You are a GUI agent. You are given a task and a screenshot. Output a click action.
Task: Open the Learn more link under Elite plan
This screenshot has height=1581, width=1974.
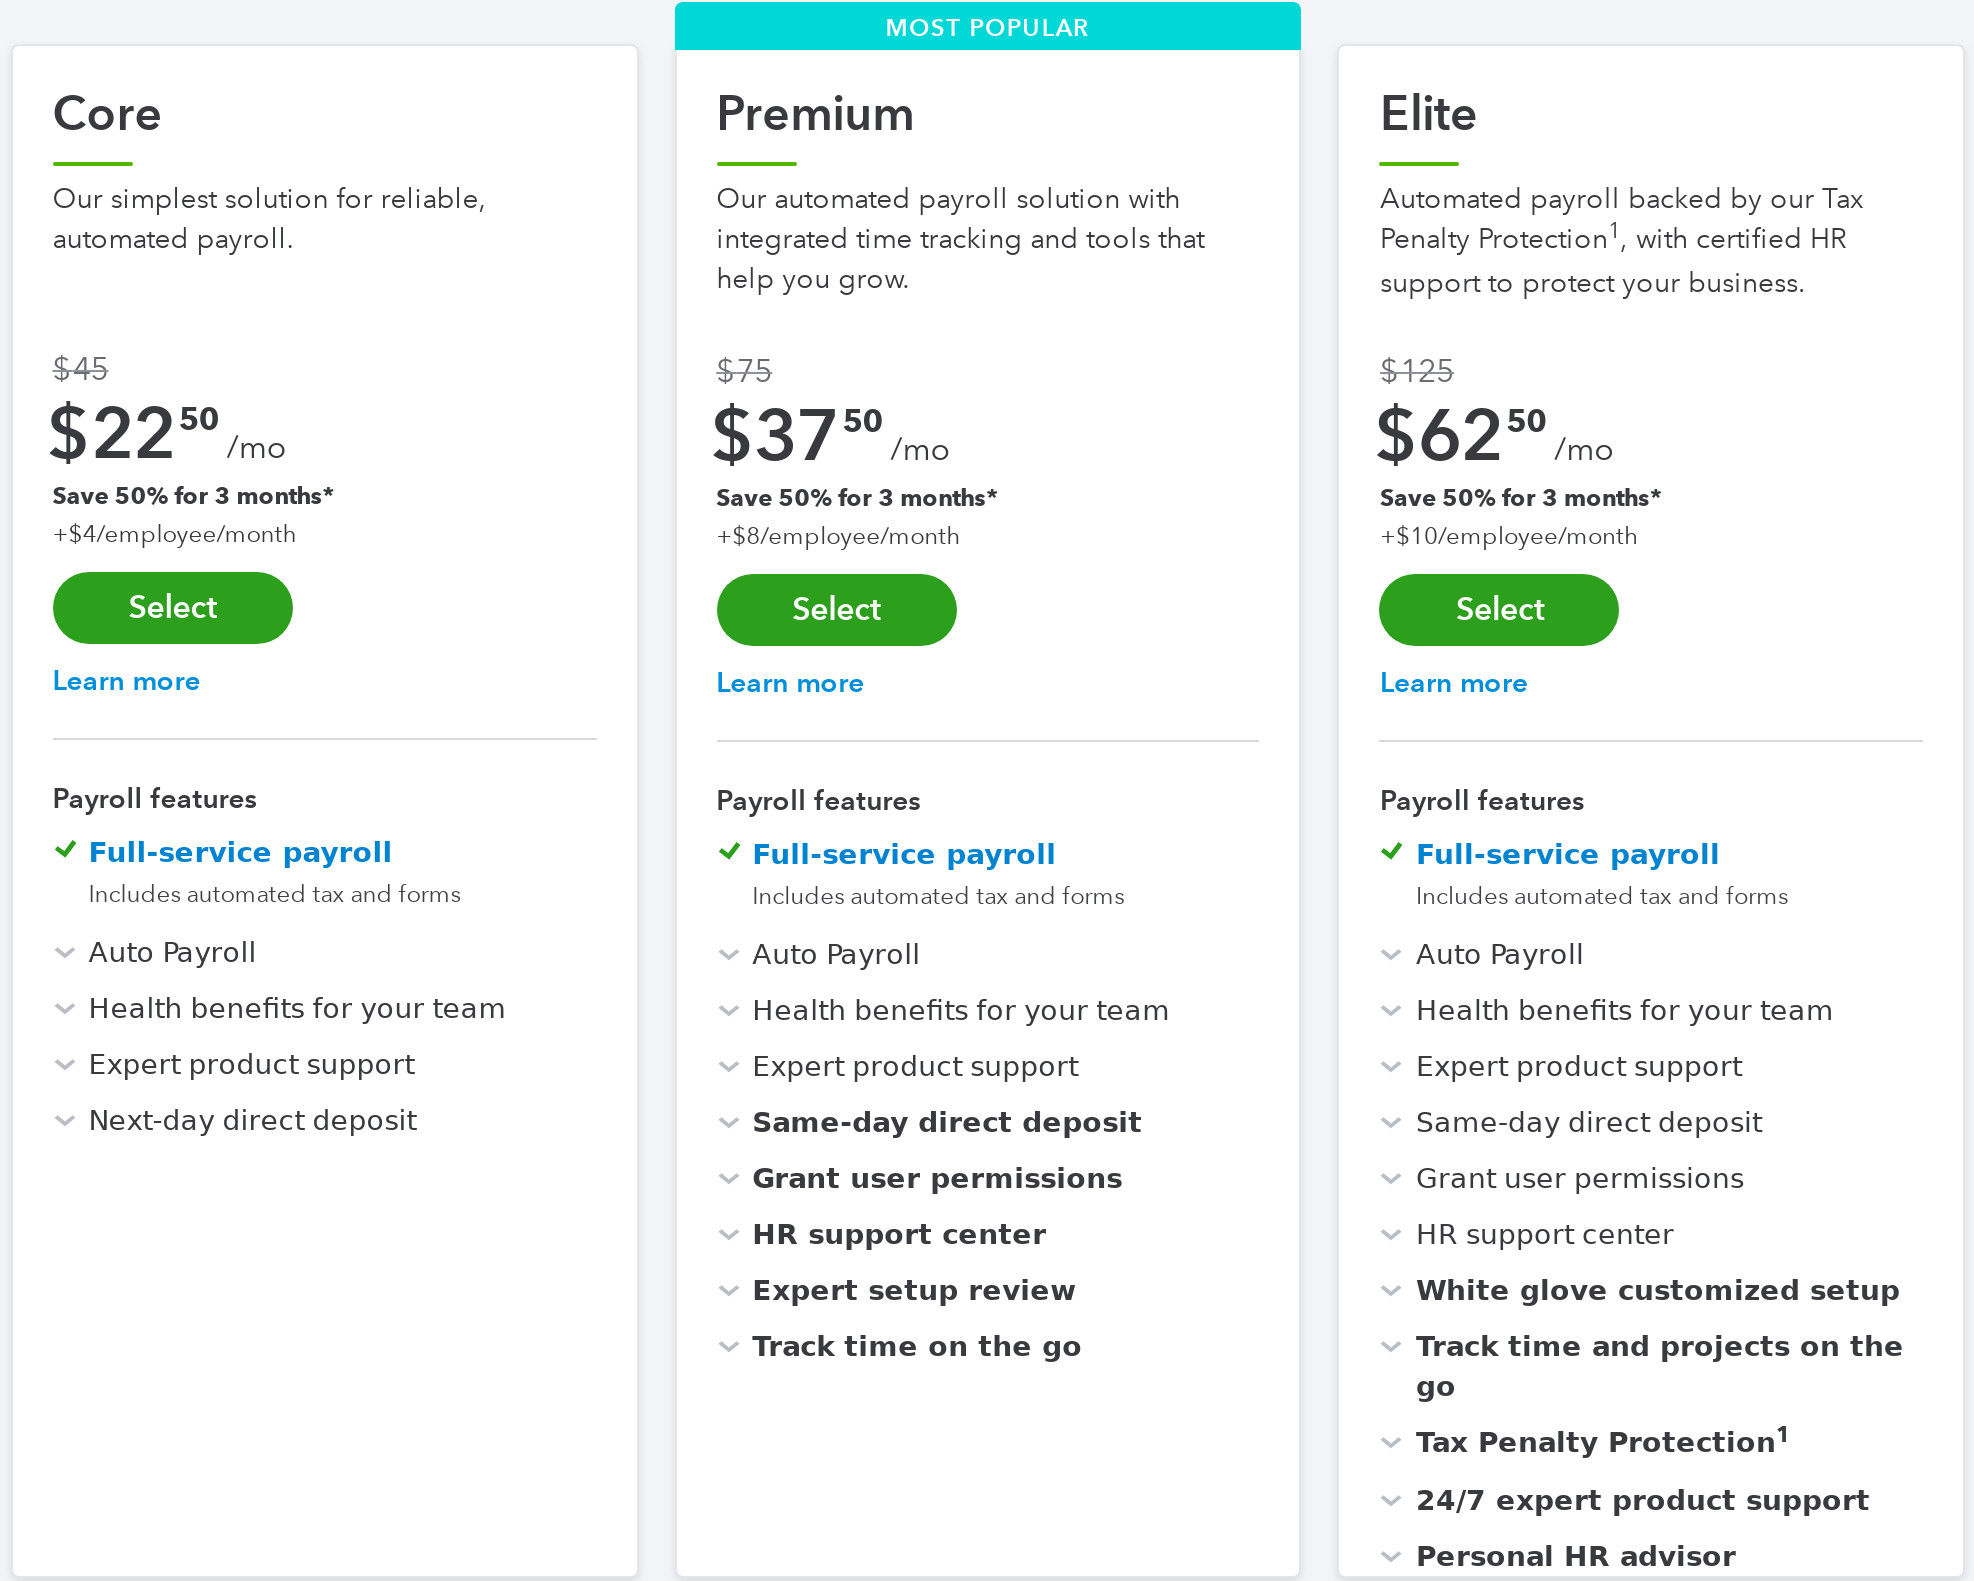point(1451,682)
